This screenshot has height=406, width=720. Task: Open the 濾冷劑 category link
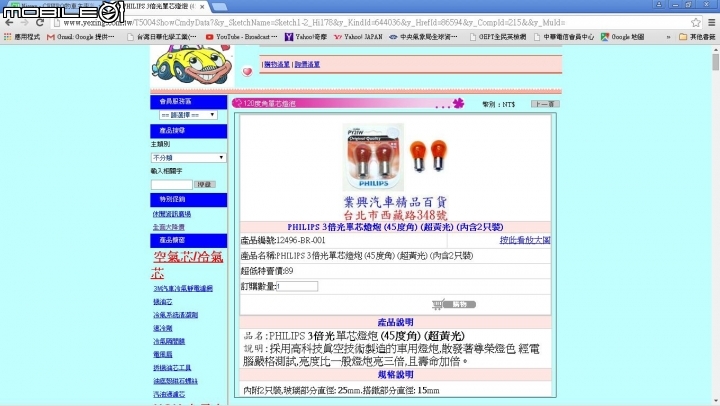(x=163, y=328)
